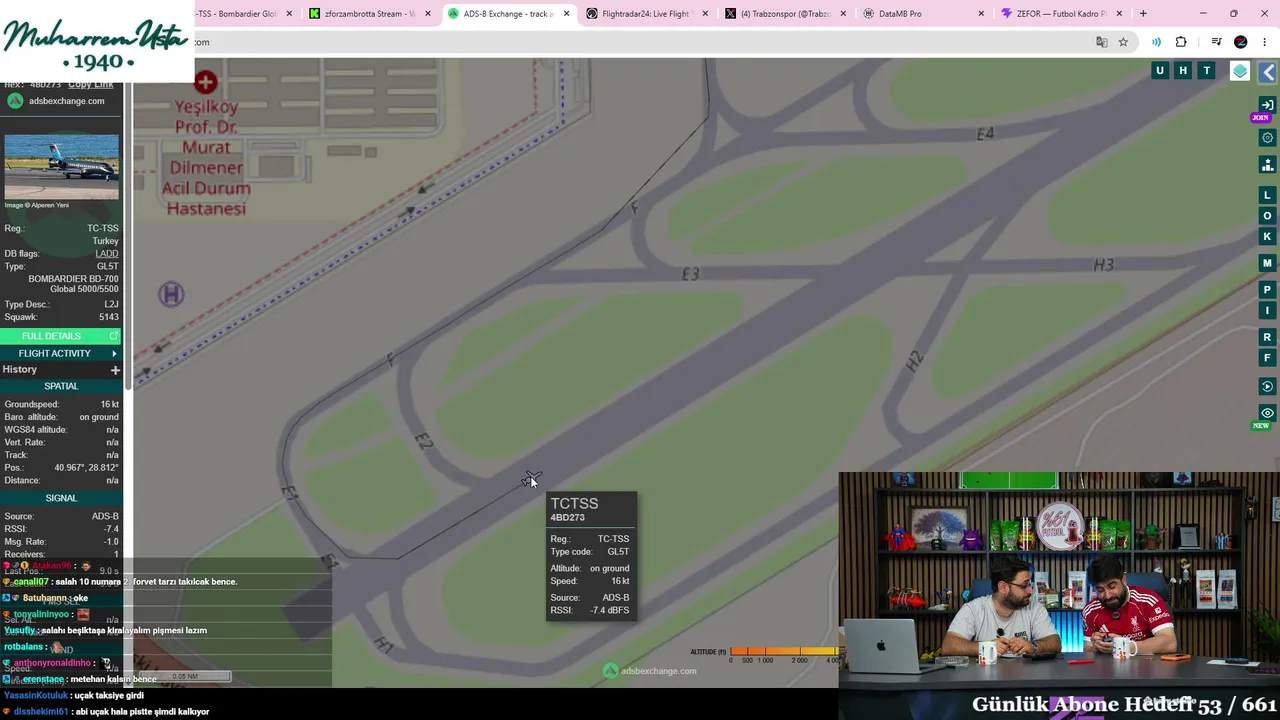
Task: Open the Trabzonspor X tab
Action: point(784,14)
